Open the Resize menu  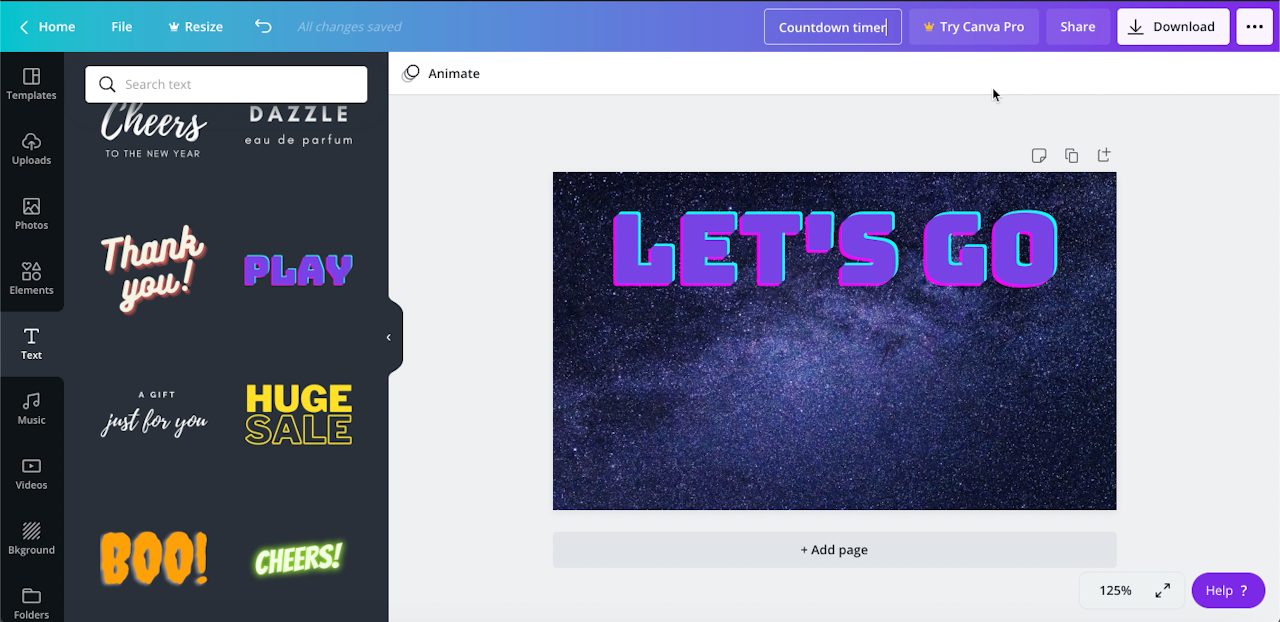tap(195, 27)
